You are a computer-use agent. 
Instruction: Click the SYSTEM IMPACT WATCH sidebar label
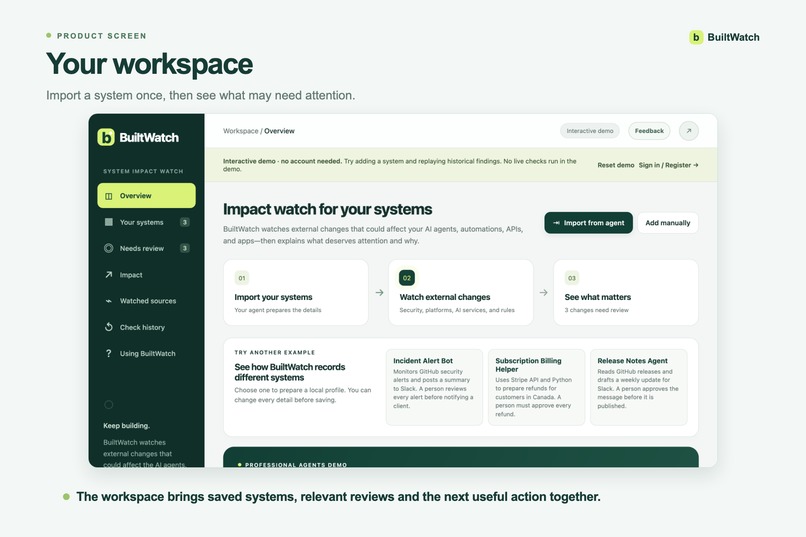[x=143, y=171]
